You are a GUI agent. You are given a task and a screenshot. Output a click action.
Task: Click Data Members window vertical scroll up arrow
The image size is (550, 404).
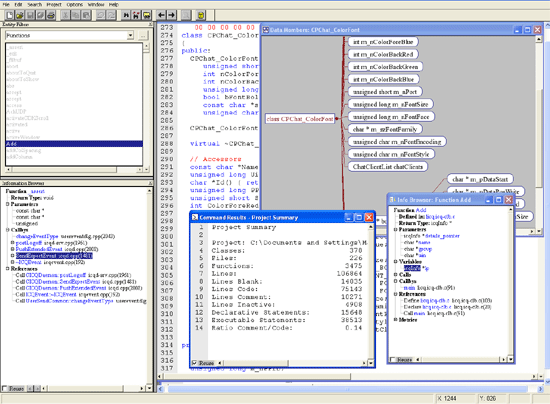pyautogui.click(x=539, y=39)
